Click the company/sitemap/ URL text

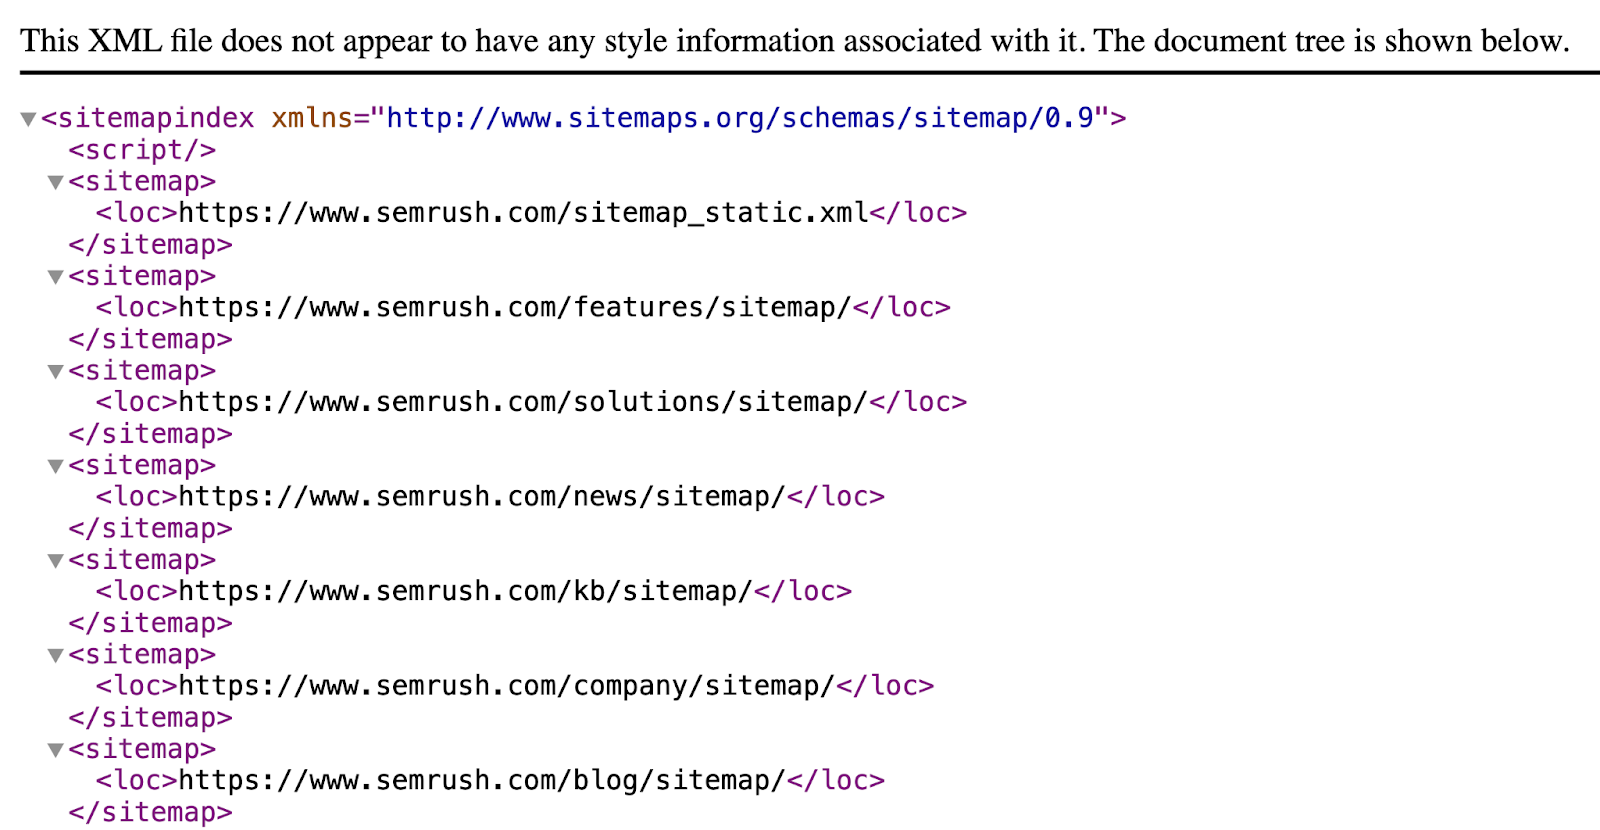pos(506,686)
